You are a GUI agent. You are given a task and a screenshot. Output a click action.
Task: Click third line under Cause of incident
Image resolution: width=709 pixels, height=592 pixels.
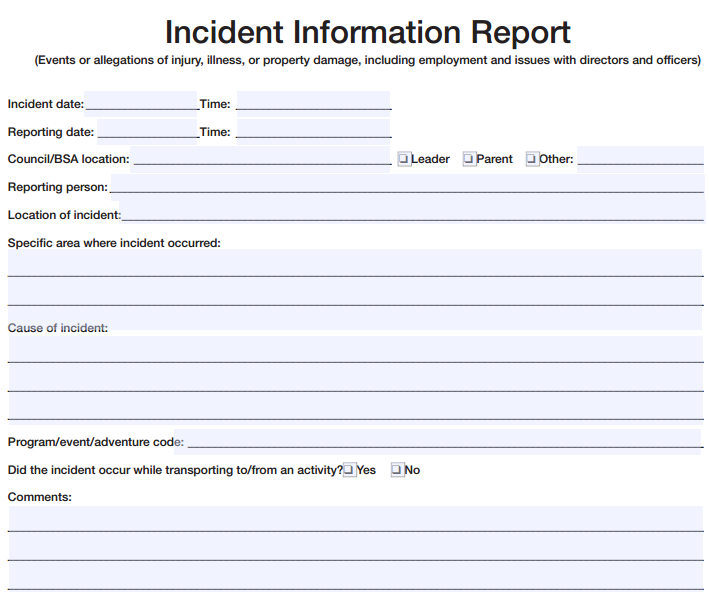pos(355,407)
